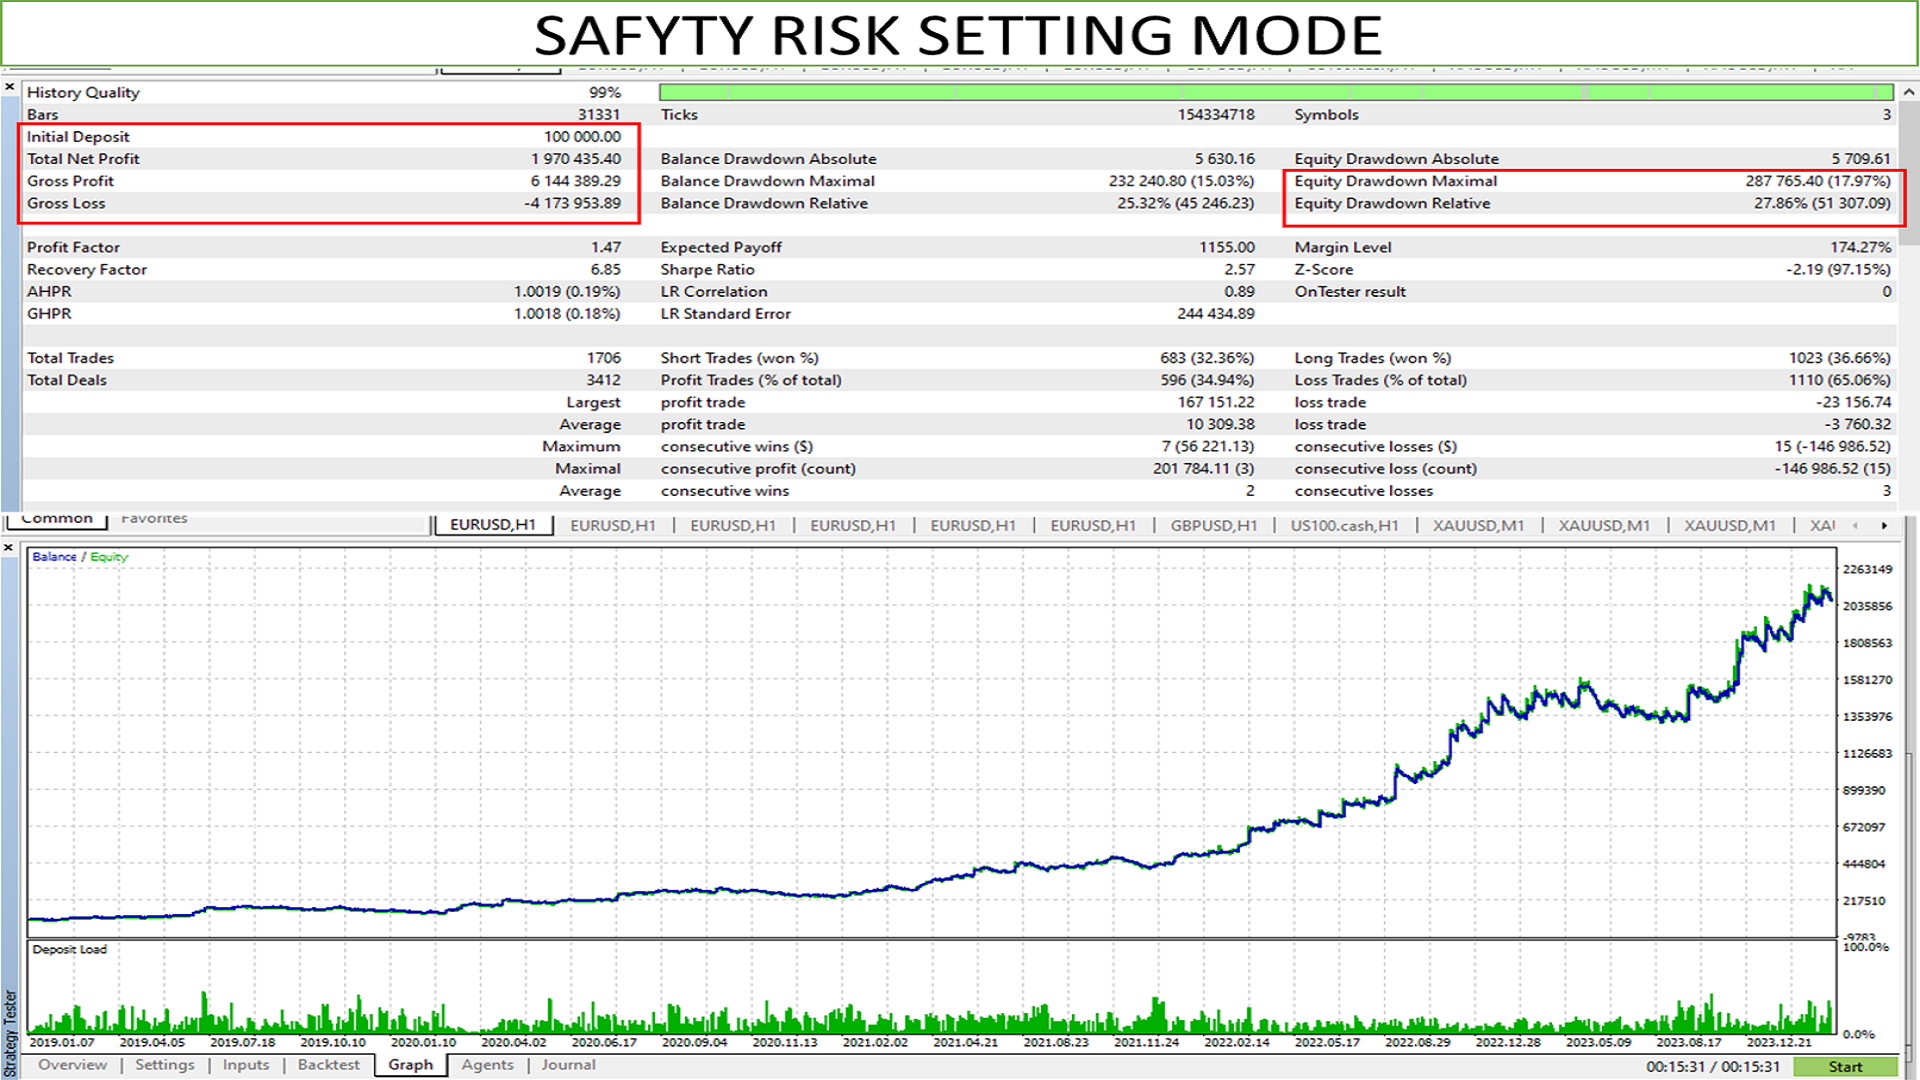The image size is (1920, 1080).
Task: Click the report scrollbar up arrow
Action: [1908, 92]
